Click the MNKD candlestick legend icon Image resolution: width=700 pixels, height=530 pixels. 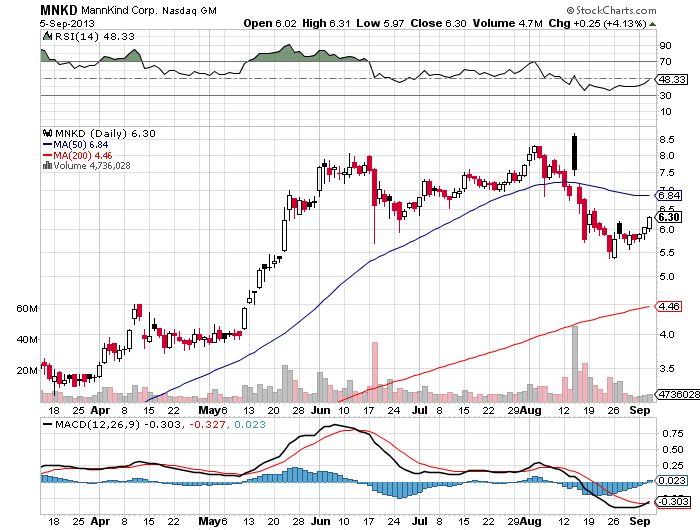click(47, 133)
